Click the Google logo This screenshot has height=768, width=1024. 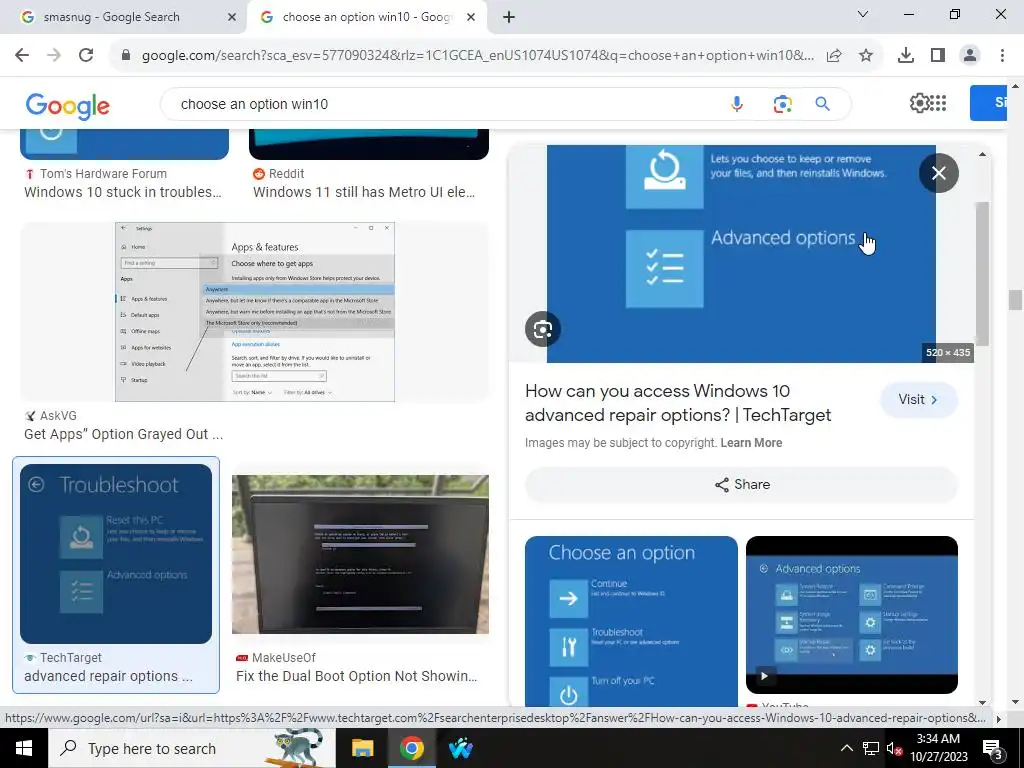tap(68, 106)
